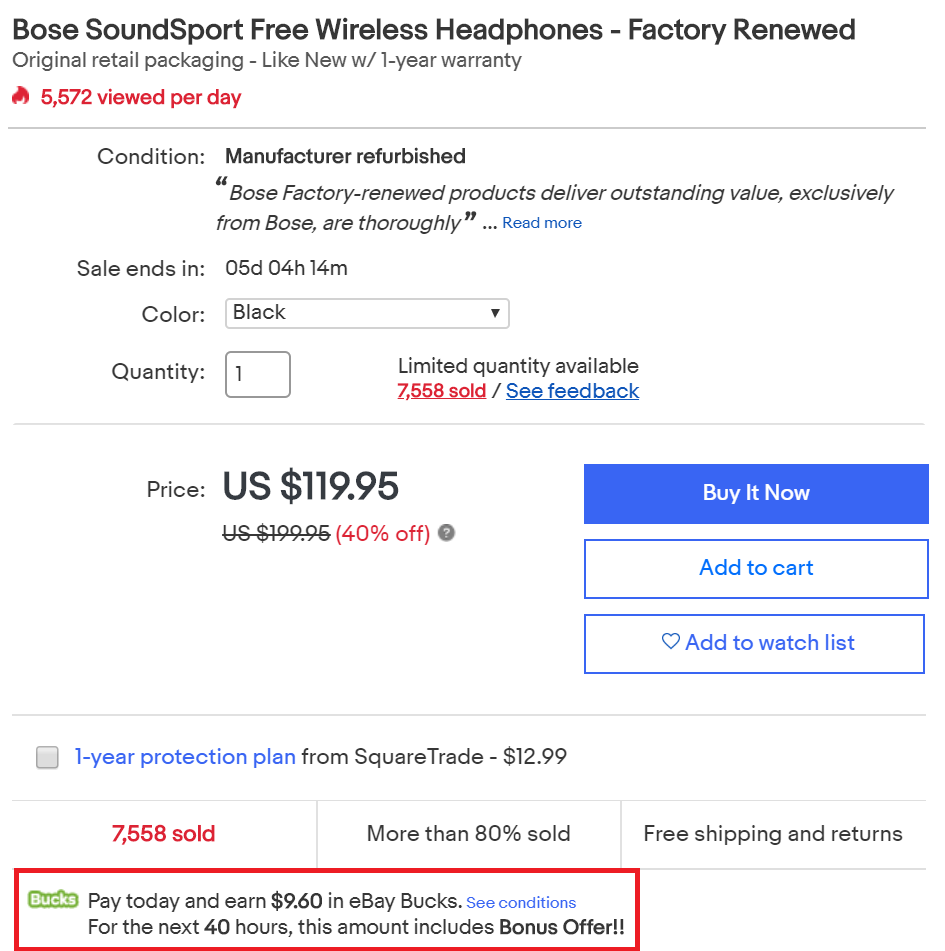This screenshot has height=951, width=945.
Task: Open the Color dropdown showing Black
Action: [x=367, y=313]
